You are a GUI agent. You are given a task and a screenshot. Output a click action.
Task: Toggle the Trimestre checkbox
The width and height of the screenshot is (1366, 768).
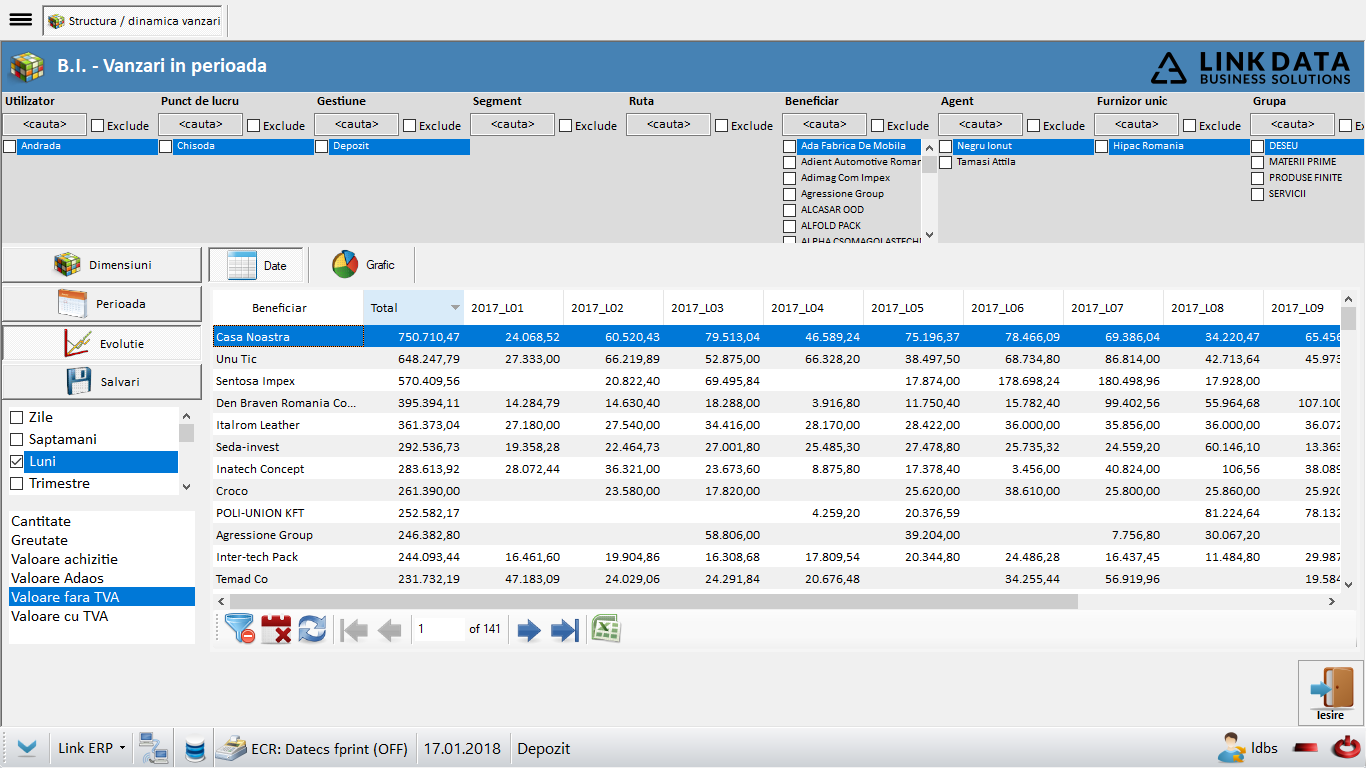[16, 483]
